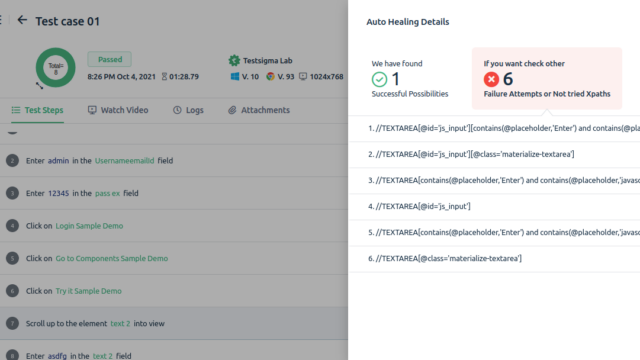Image resolution: width=640 pixels, height=360 pixels.
Task: Click the Usernameemailid element link
Action: 124,160
